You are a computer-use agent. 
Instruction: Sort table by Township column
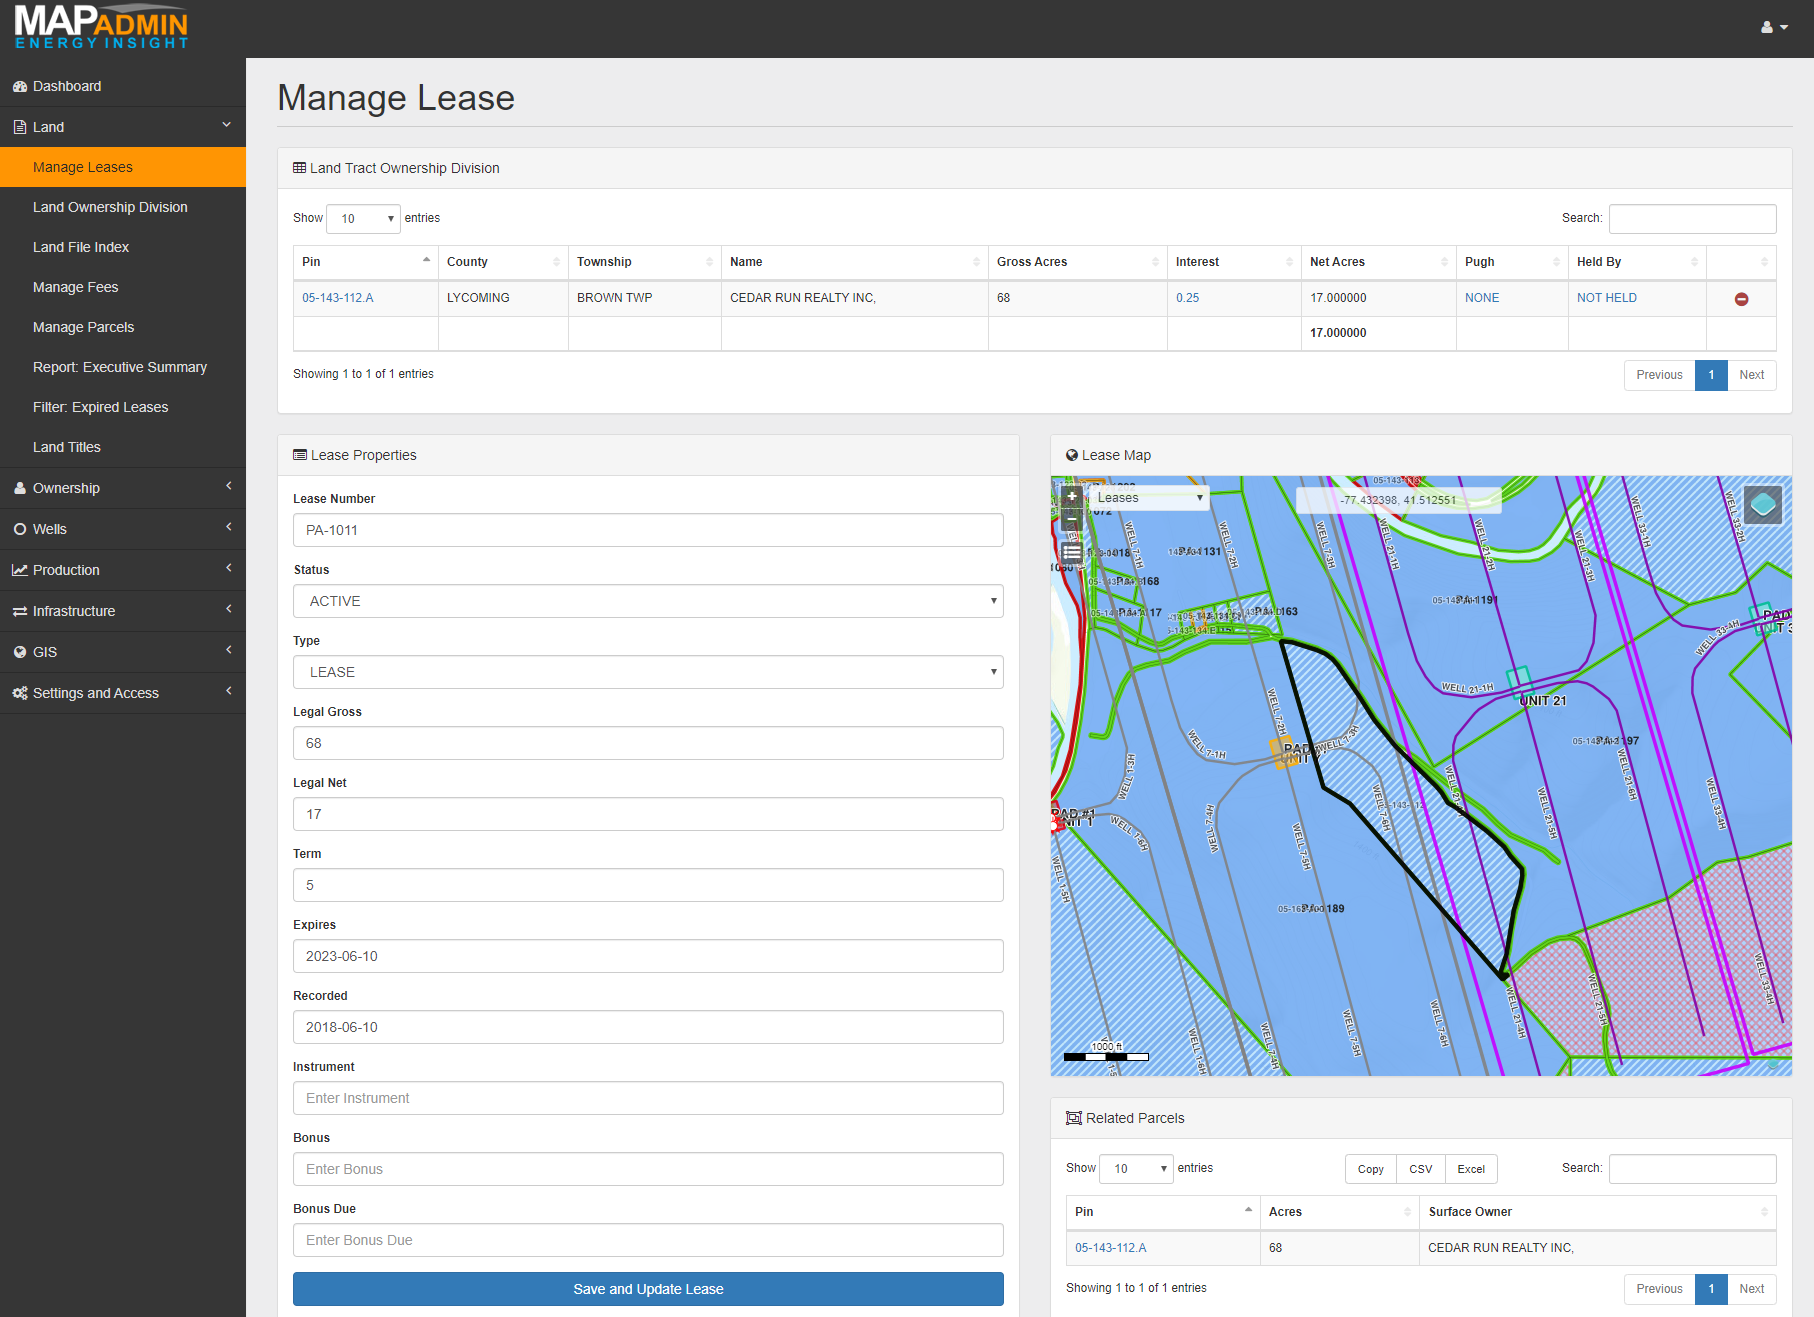tap(645, 262)
